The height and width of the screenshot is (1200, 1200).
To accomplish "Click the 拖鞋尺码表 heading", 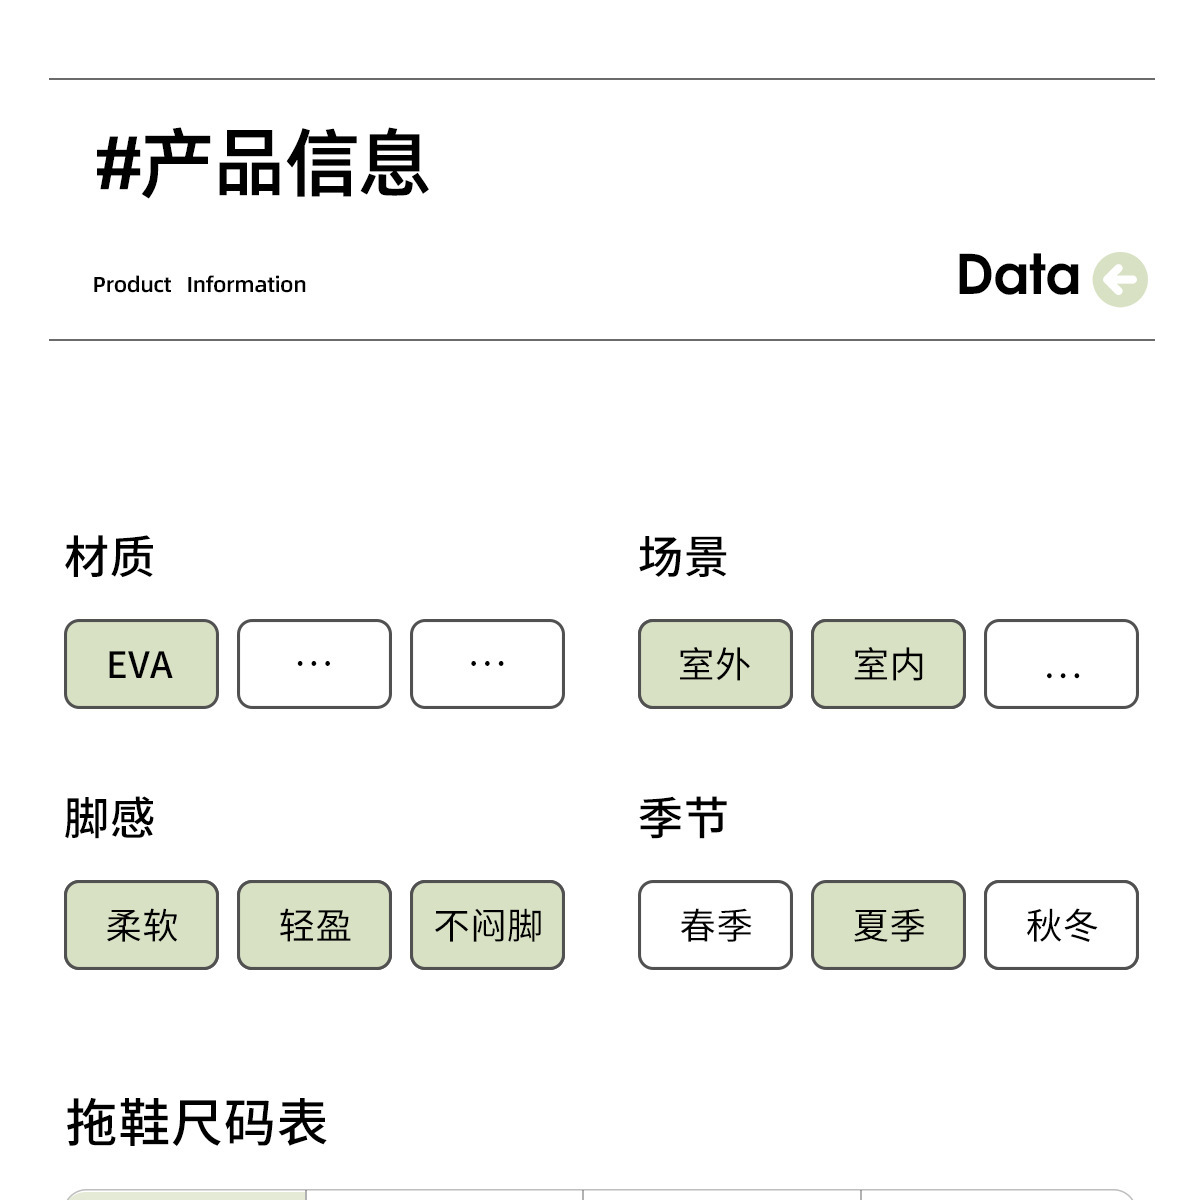I will pyautogui.click(x=197, y=1122).
